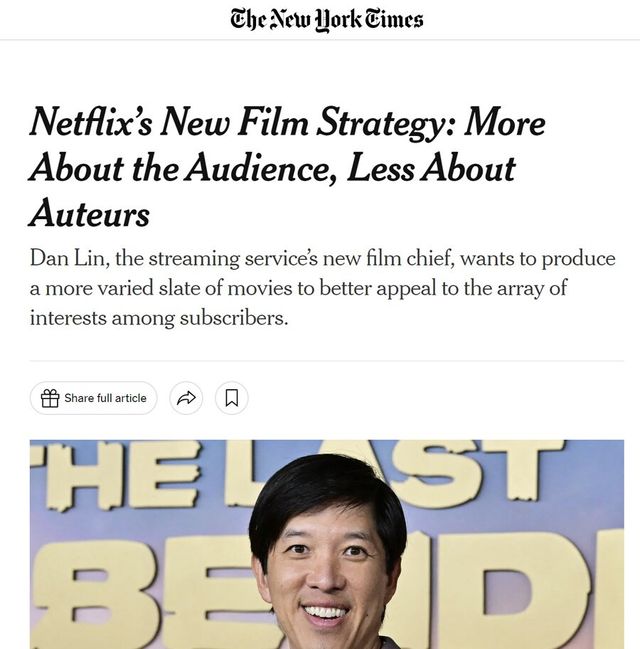
Task: Click the gift box icon
Action: click(x=50, y=398)
